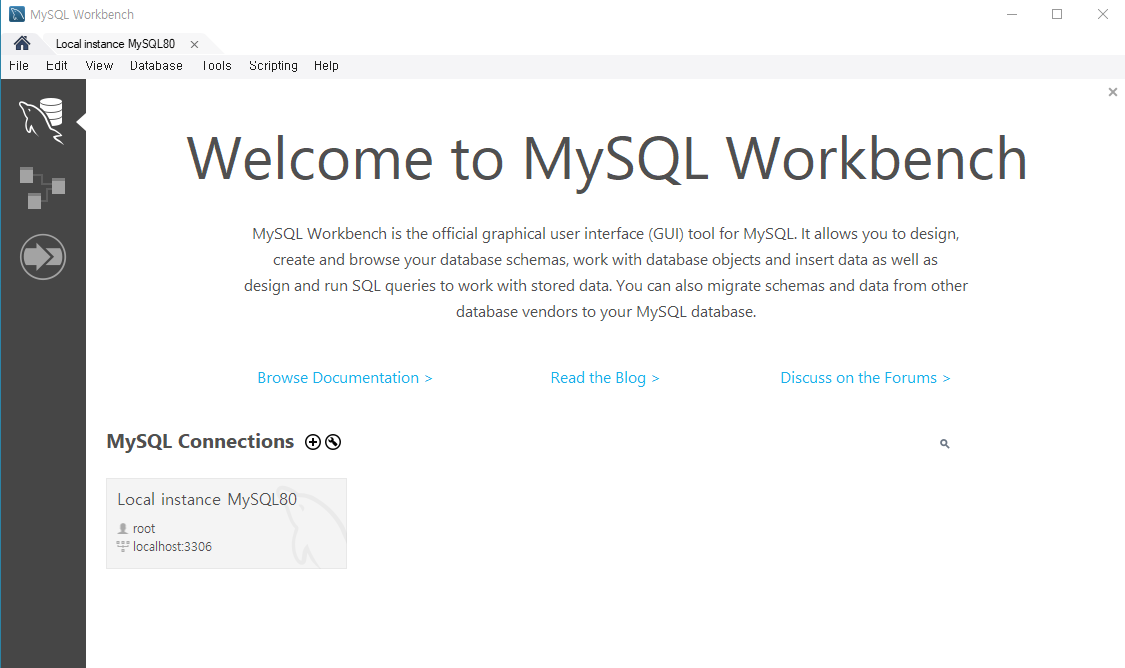Close the Local instance MySQL80 tab
The height and width of the screenshot is (668, 1125).
point(194,44)
